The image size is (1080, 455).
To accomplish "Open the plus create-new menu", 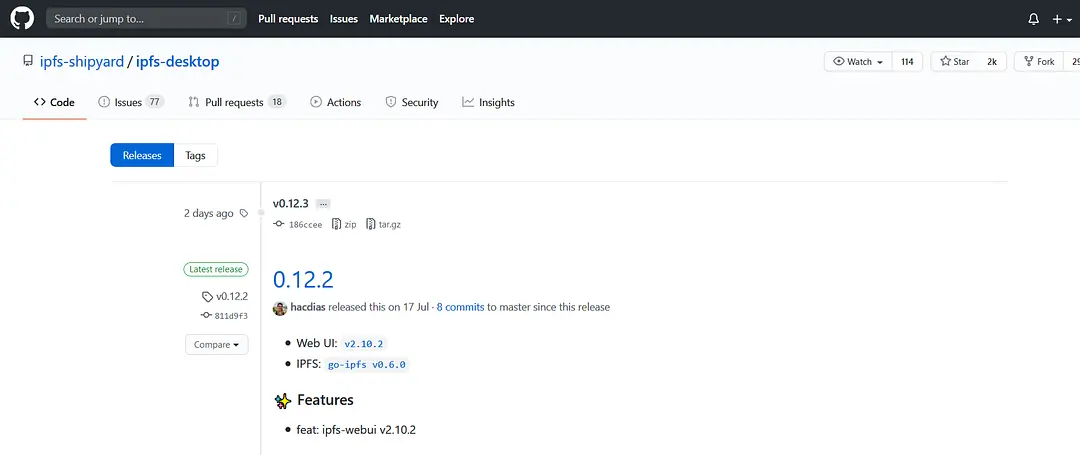I will click(1061, 19).
